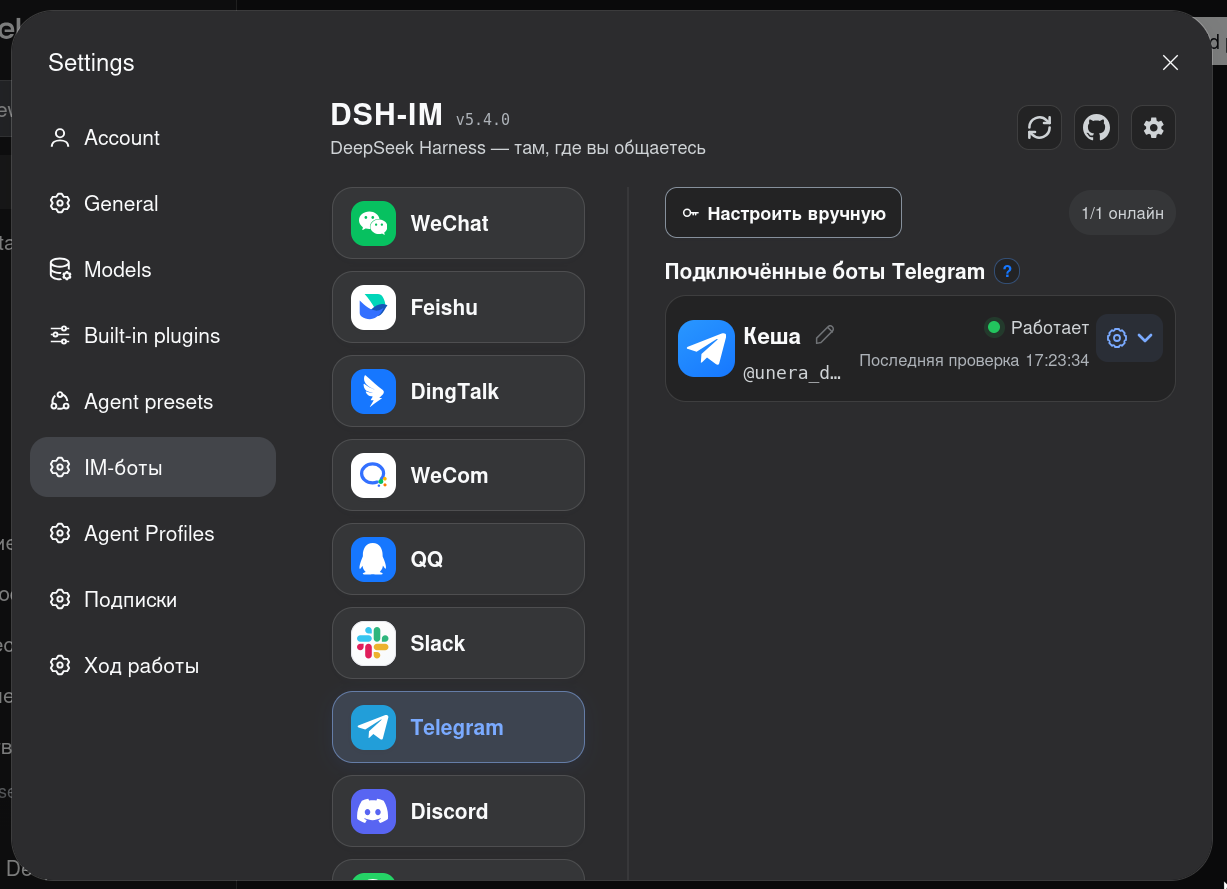Select the QQ penguin logo
Image resolution: width=1227 pixels, height=889 pixels.
click(x=373, y=559)
